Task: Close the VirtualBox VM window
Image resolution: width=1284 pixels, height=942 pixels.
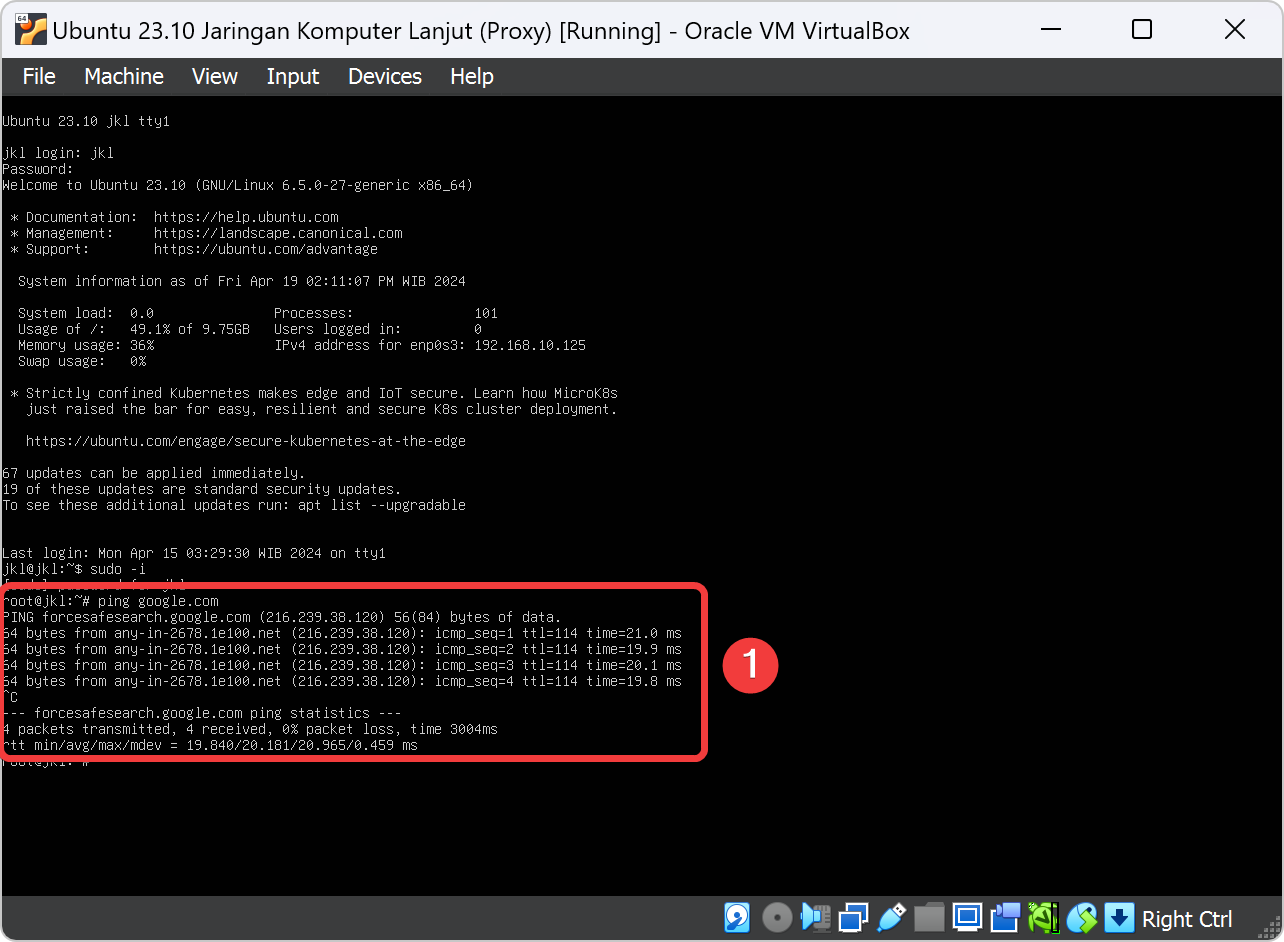Action: click(x=1234, y=30)
